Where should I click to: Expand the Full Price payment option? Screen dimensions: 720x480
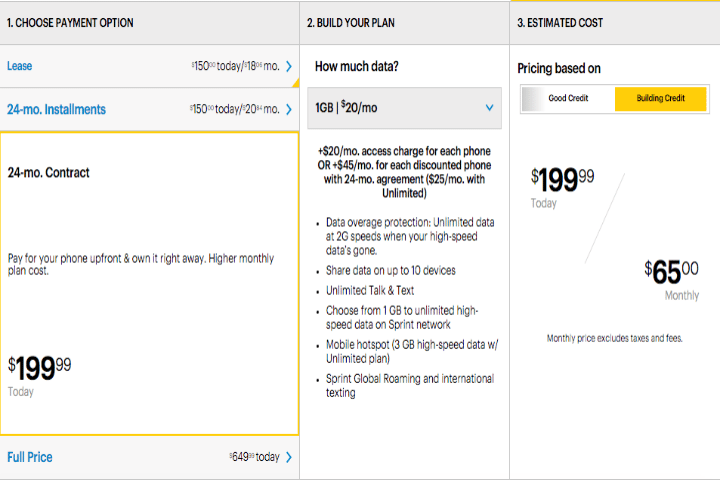tap(30, 457)
